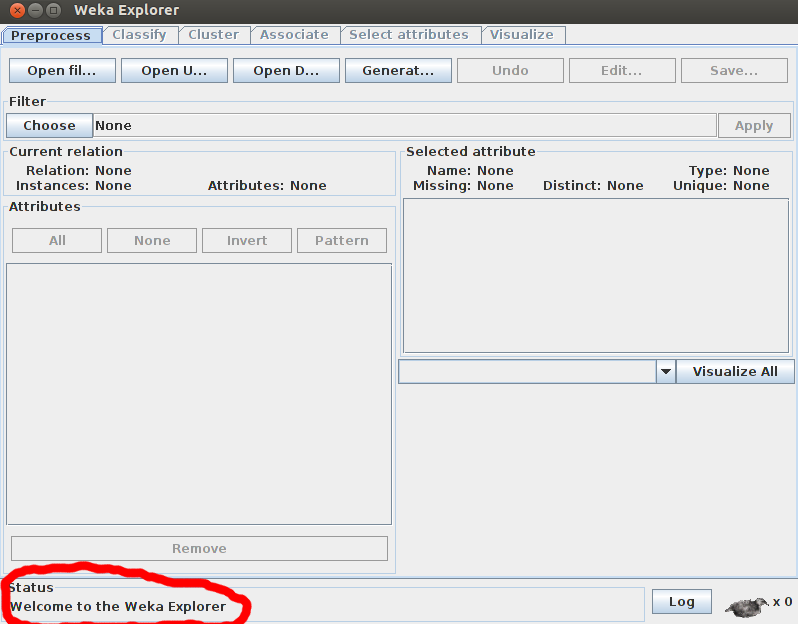Close the Weka Explorer window

tap(17, 10)
